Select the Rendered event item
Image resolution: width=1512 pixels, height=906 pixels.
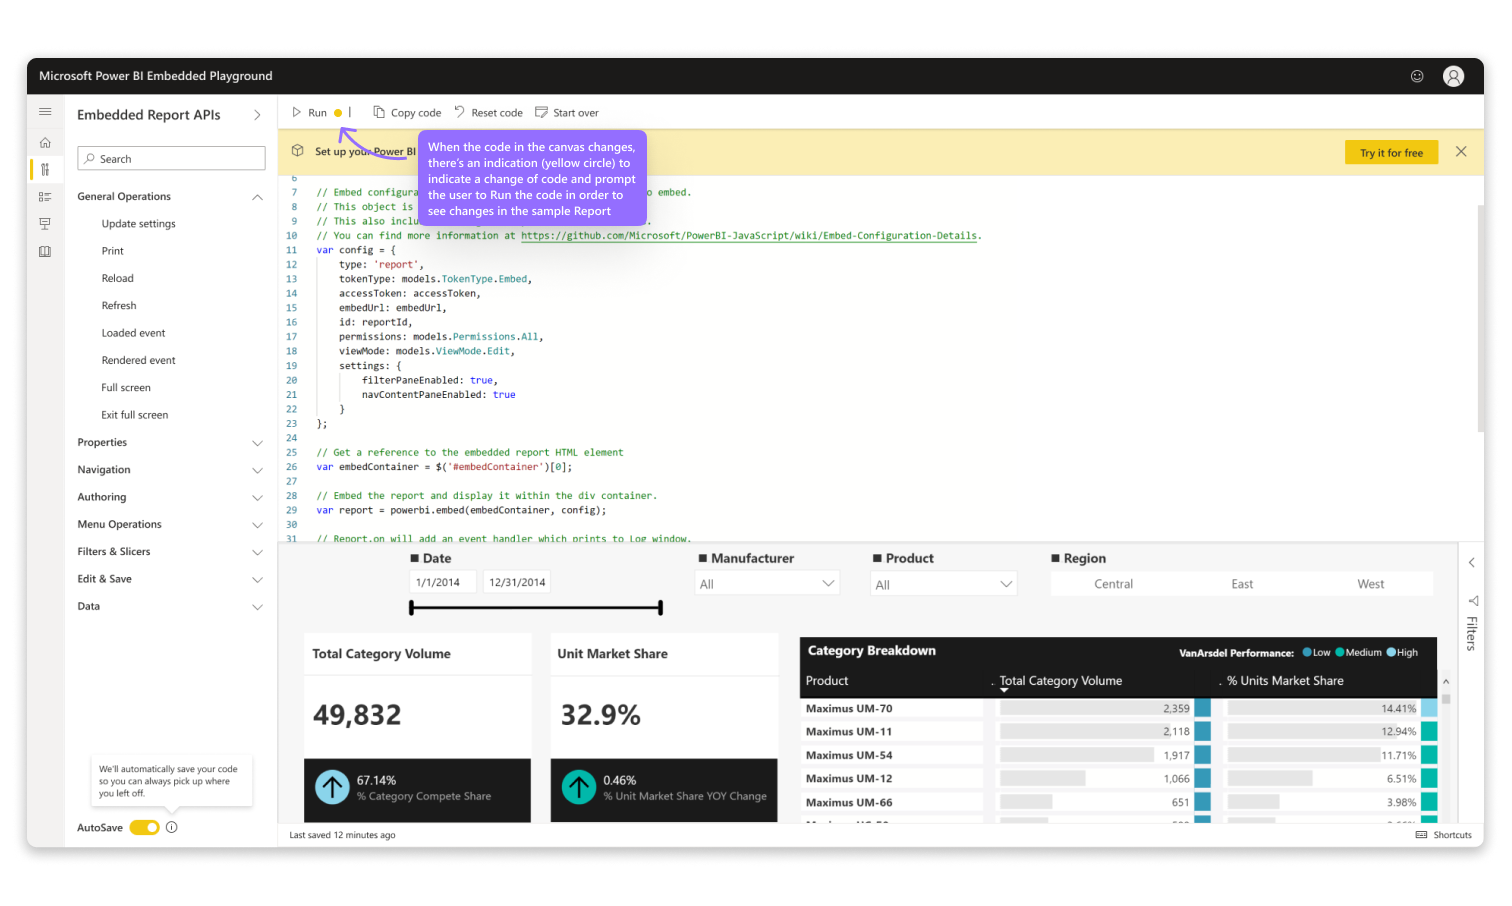point(138,360)
